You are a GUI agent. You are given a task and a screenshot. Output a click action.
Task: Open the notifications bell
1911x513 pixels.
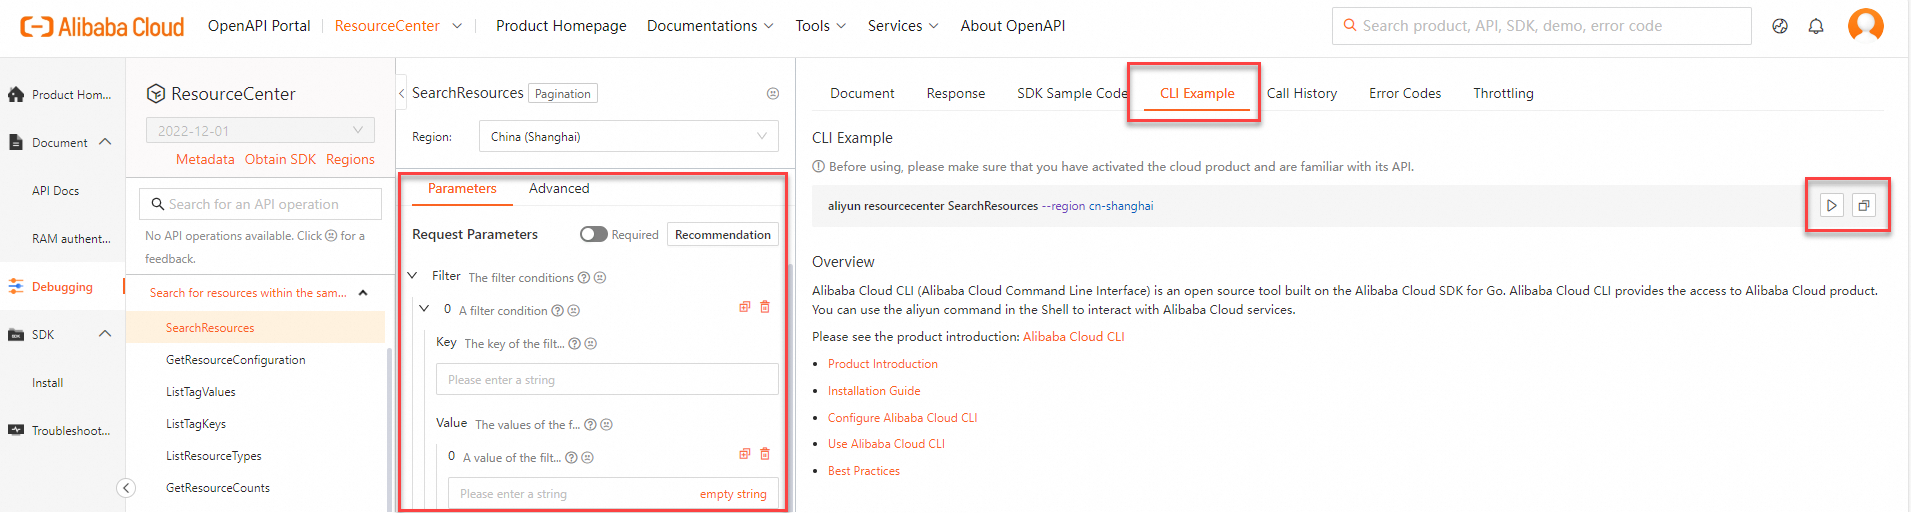pyautogui.click(x=1816, y=26)
